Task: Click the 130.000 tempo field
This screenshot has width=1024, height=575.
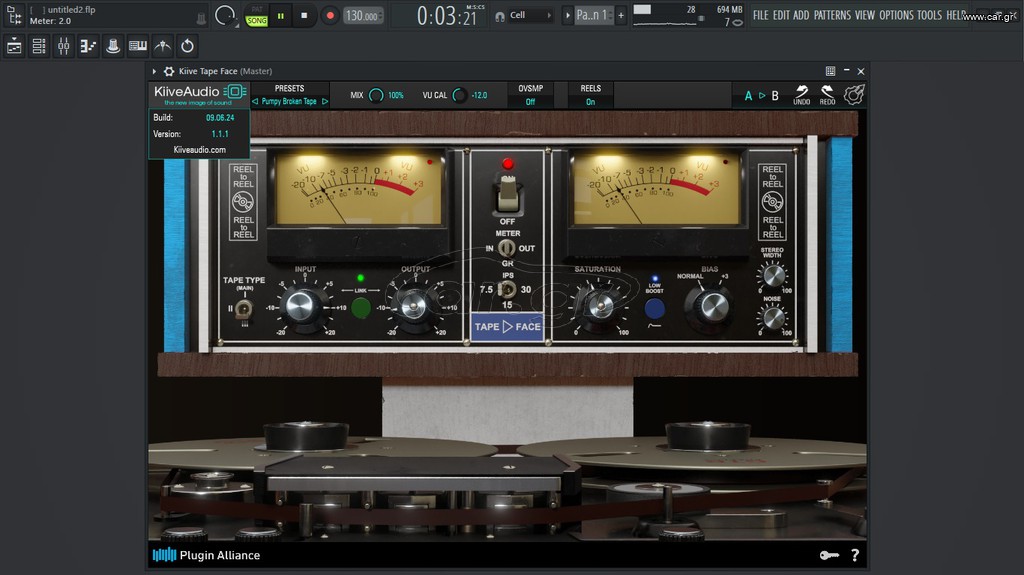Action: (364, 16)
